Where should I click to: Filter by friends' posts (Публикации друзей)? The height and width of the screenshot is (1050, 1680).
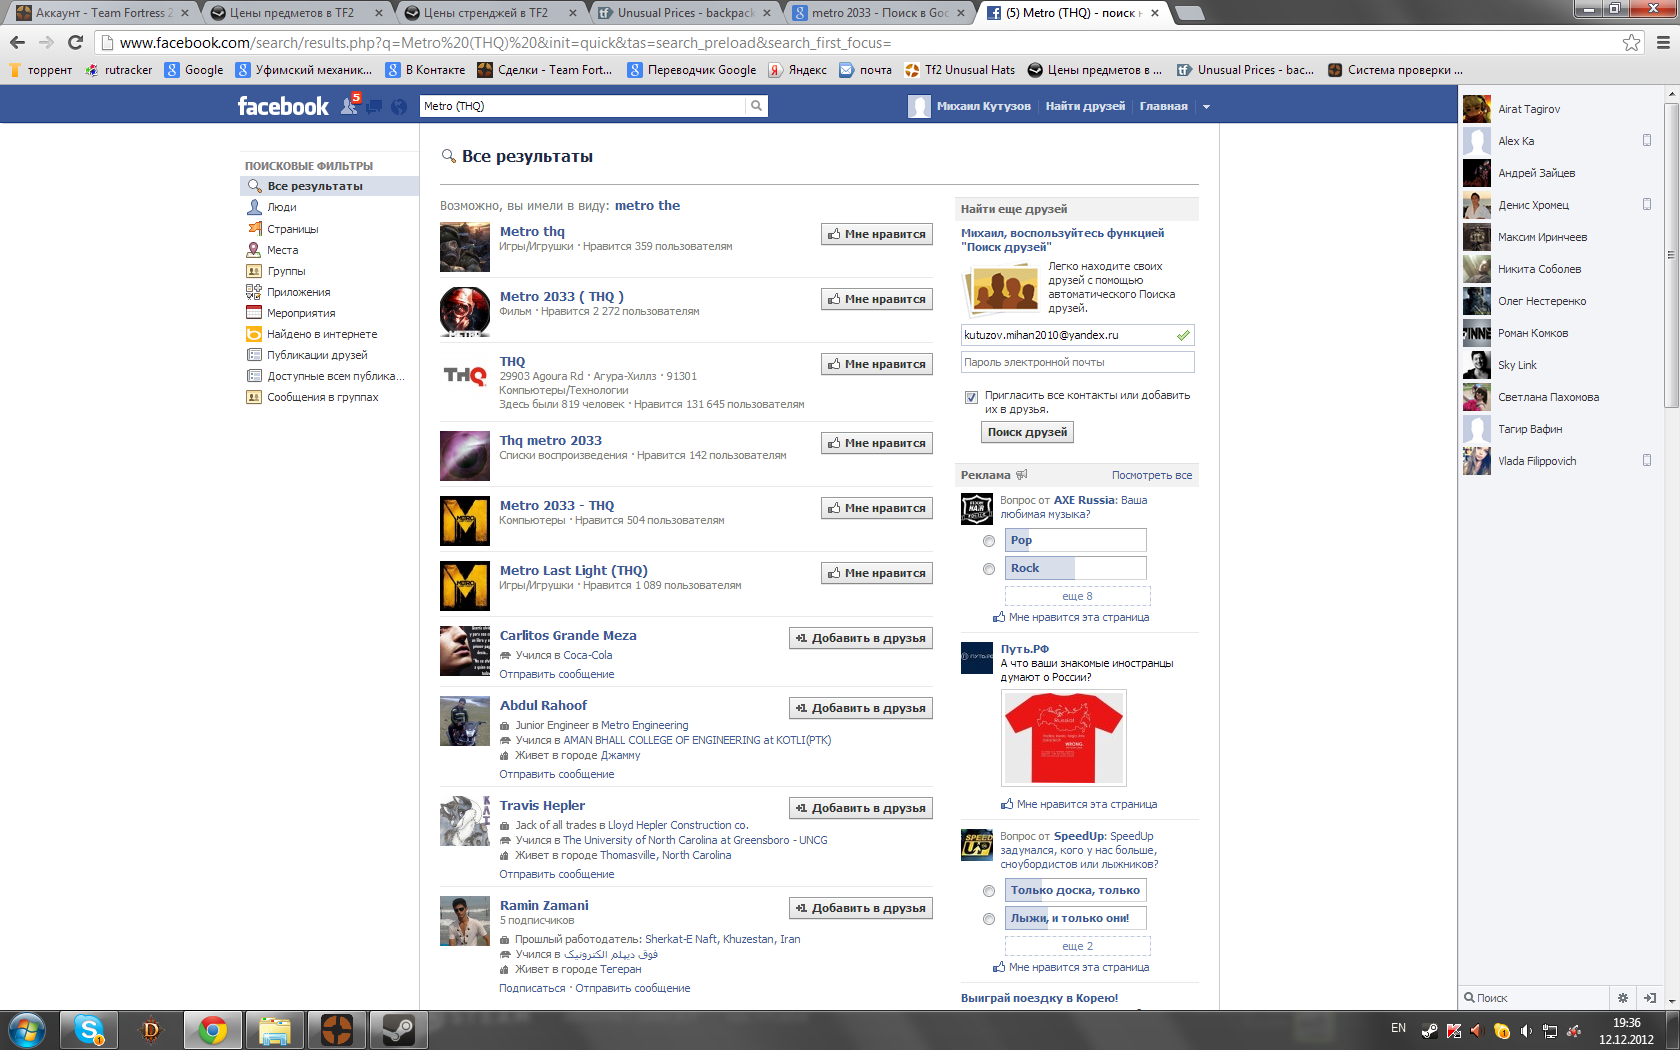(x=317, y=355)
